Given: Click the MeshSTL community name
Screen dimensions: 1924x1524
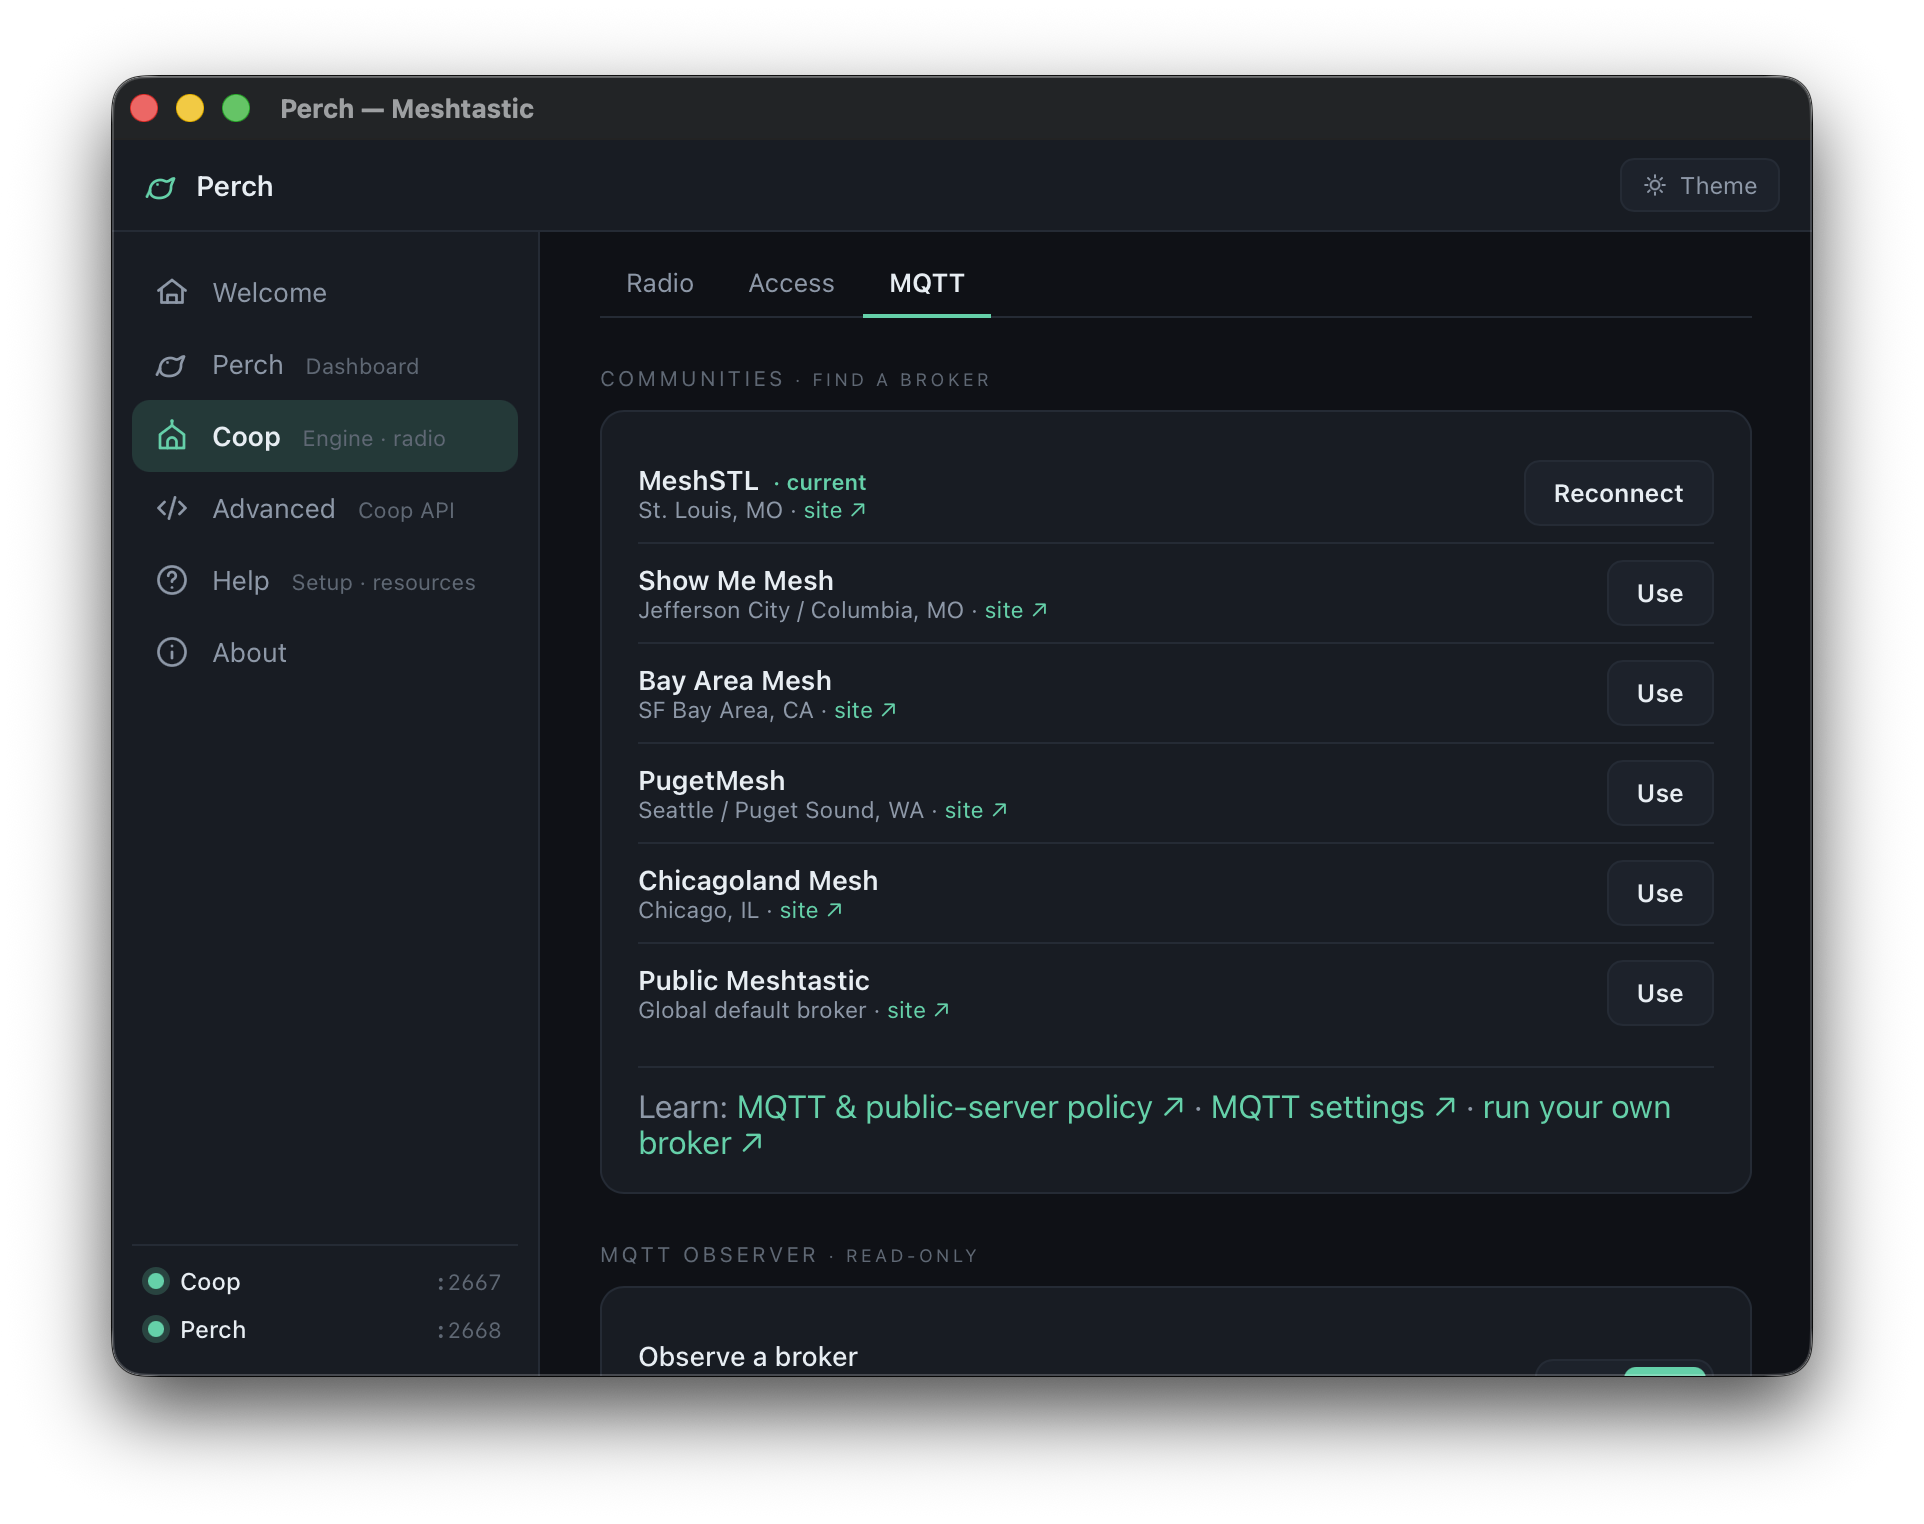Looking at the screenshot, I should coord(699,481).
